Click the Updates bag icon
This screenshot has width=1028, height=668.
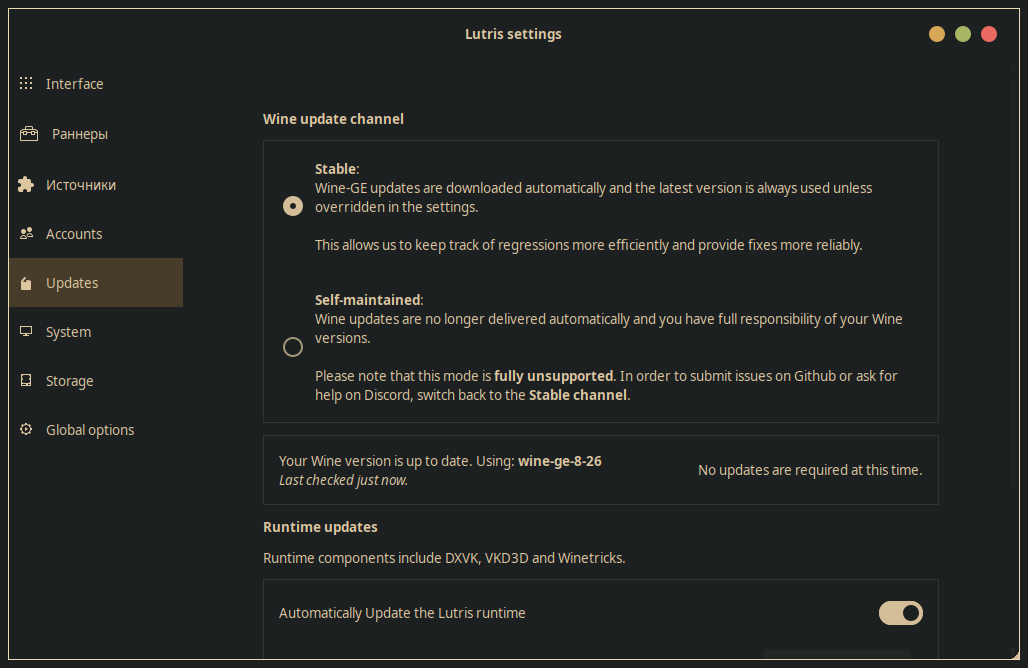(x=27, y=283)
